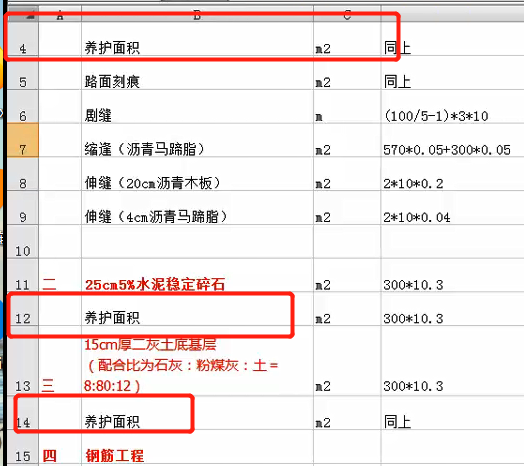Click '300*10.3' in row 12
The width and height of the screenshot is (524, 466).
point(413,319)
